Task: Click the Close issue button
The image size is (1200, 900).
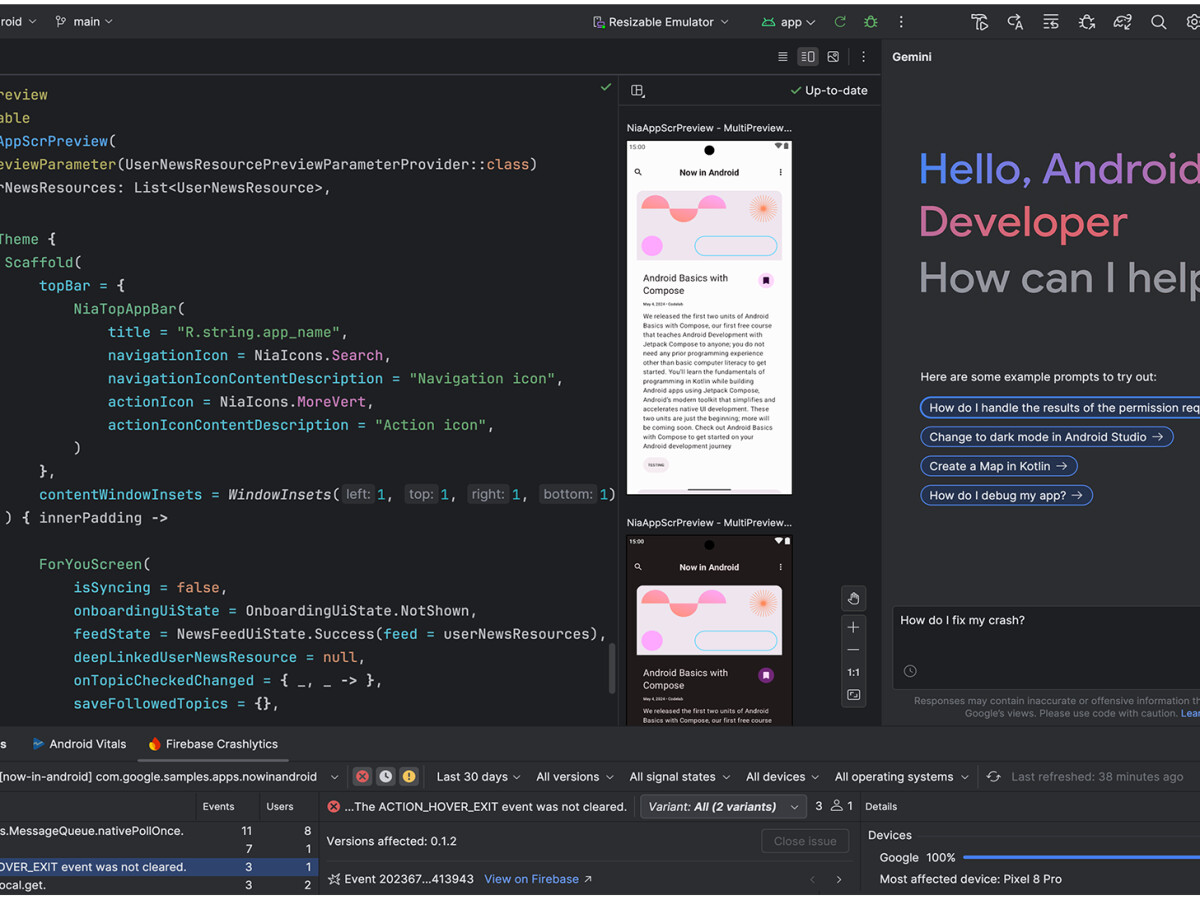Action: [805, 841]
